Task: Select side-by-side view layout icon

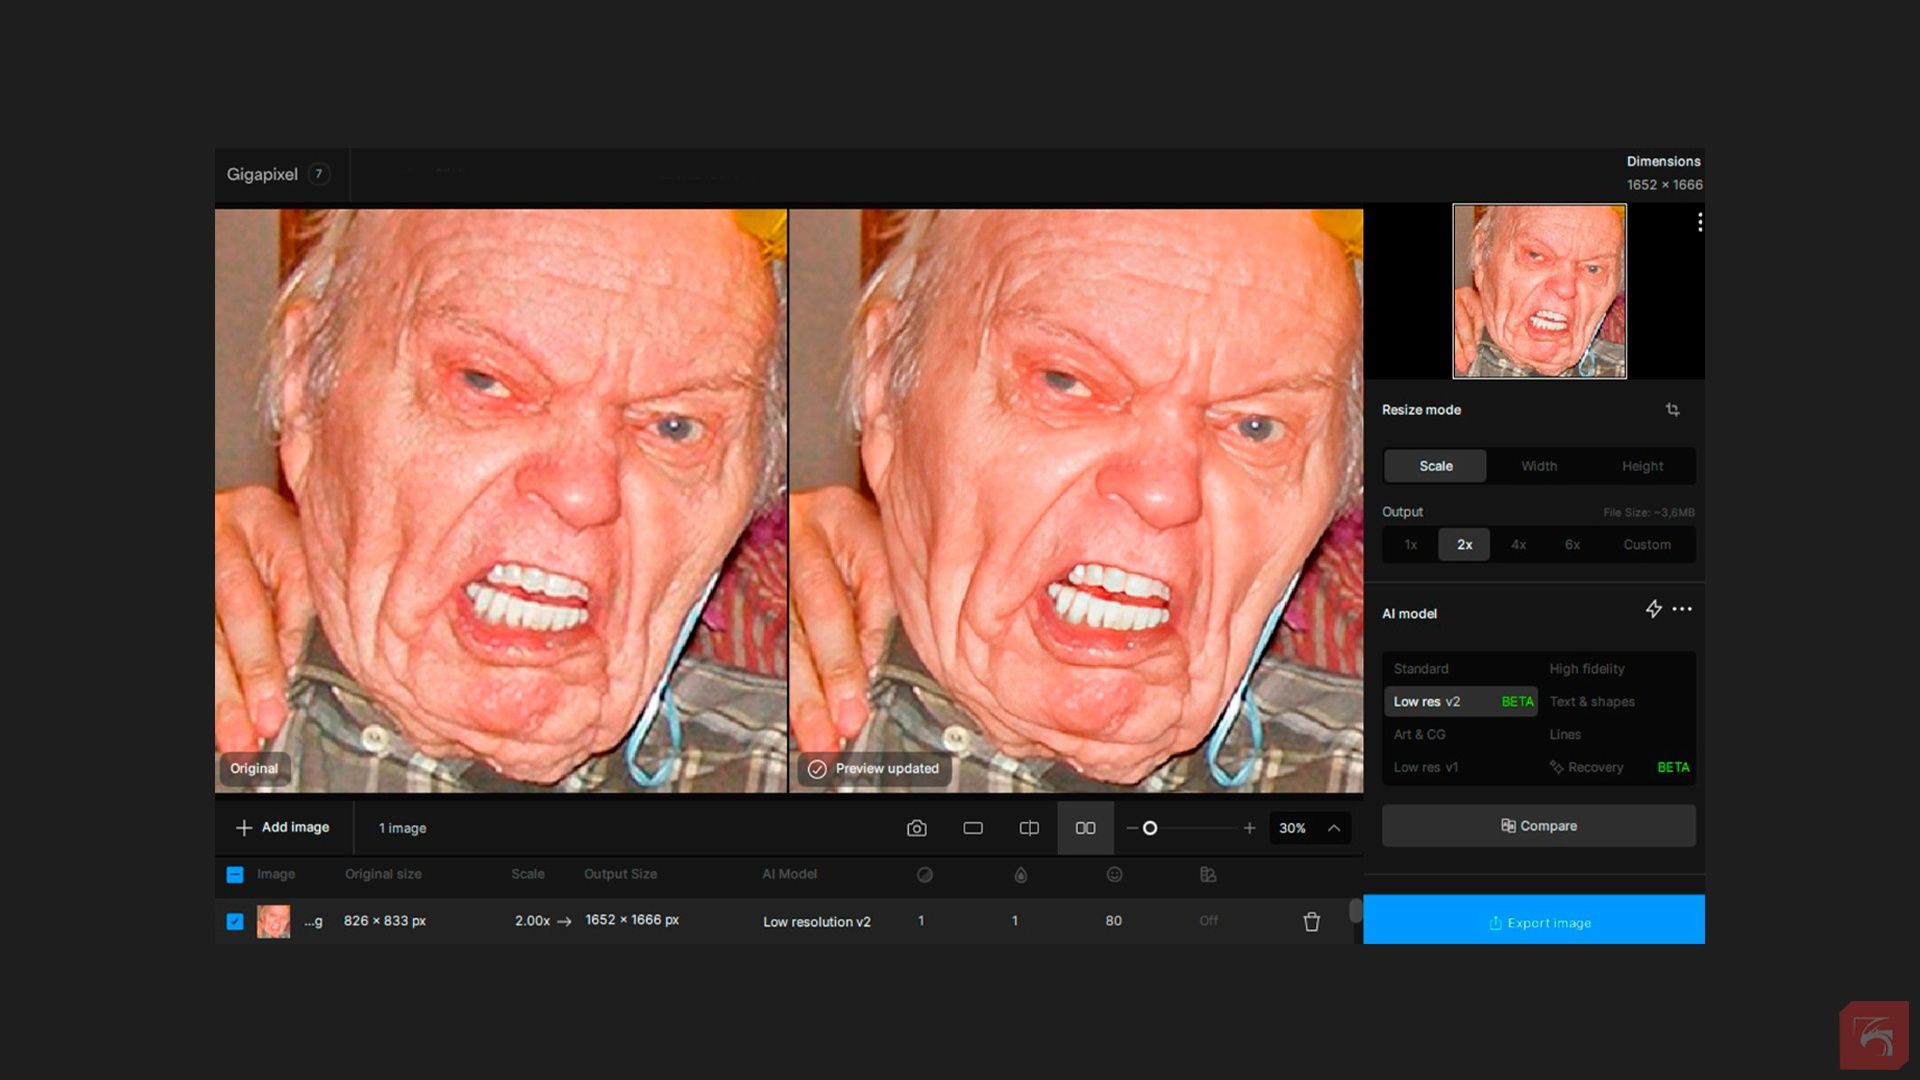Action: click(1085, 828)
